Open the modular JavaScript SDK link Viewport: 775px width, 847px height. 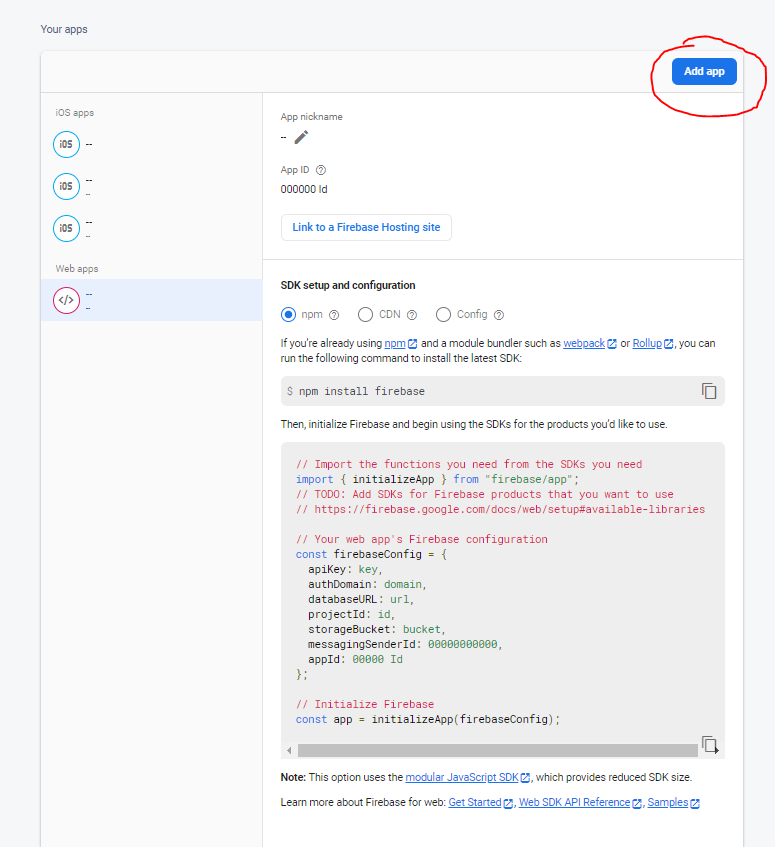point(462,777)
